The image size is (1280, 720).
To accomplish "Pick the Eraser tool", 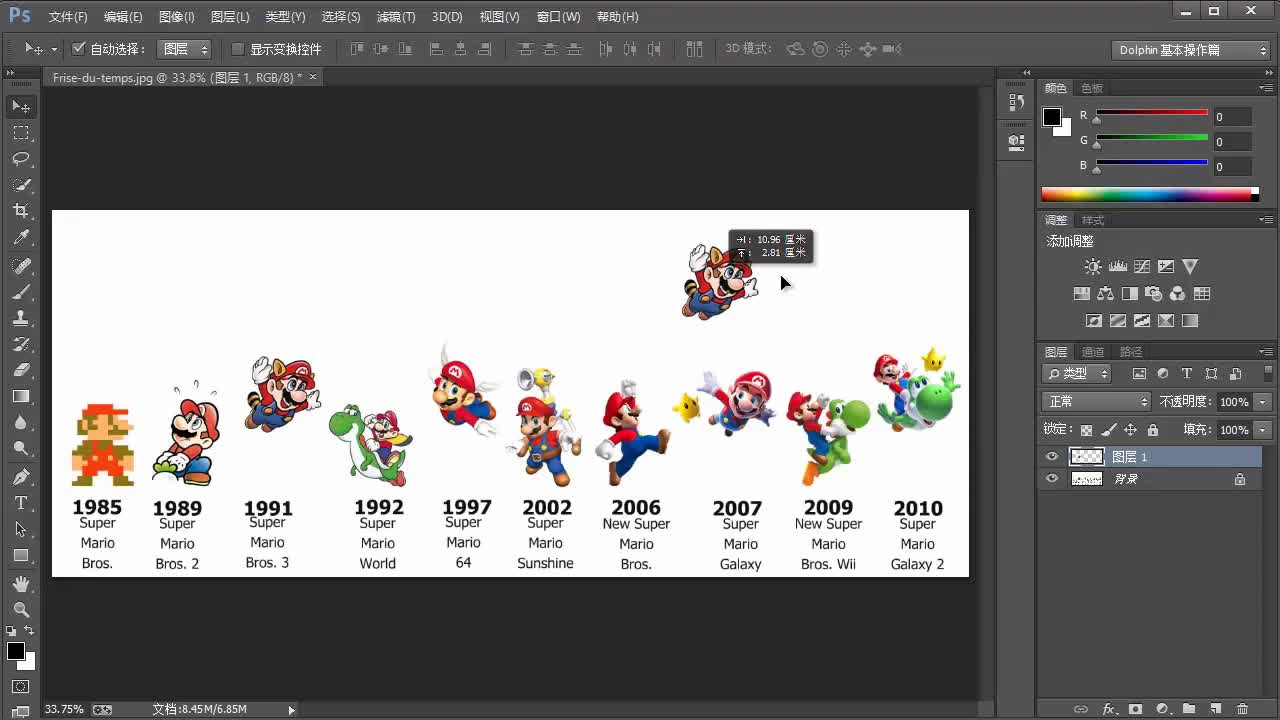I will [20, 370].
